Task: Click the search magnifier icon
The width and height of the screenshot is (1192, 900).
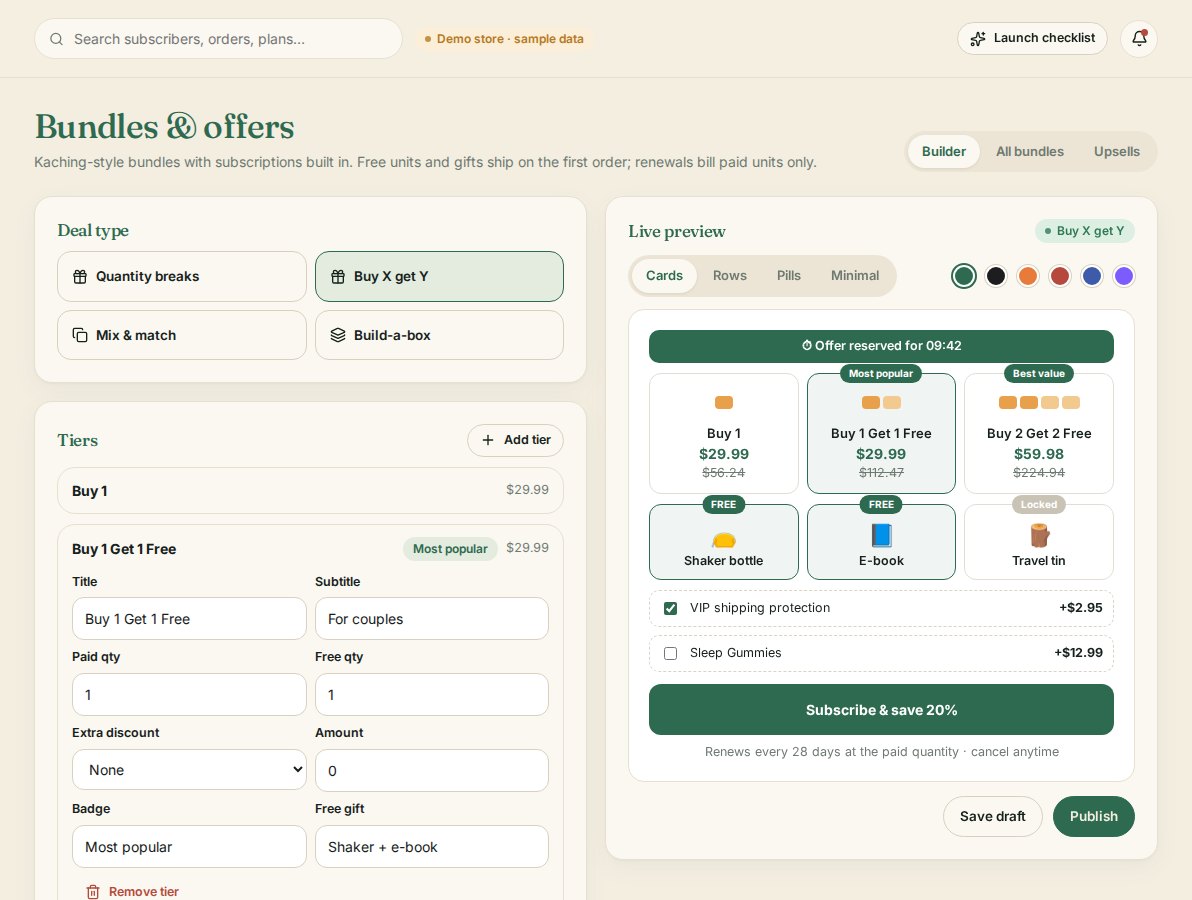Action: (x=56, y=39)
